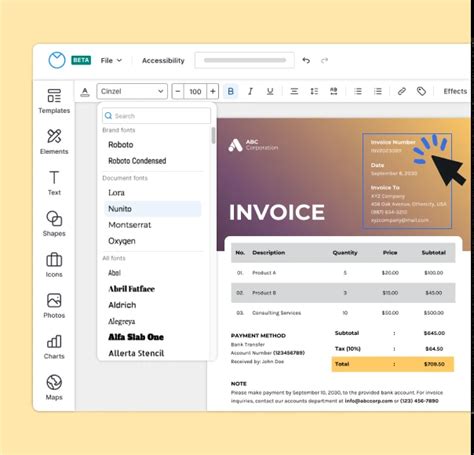Apply bulleted list formatting

358,91
